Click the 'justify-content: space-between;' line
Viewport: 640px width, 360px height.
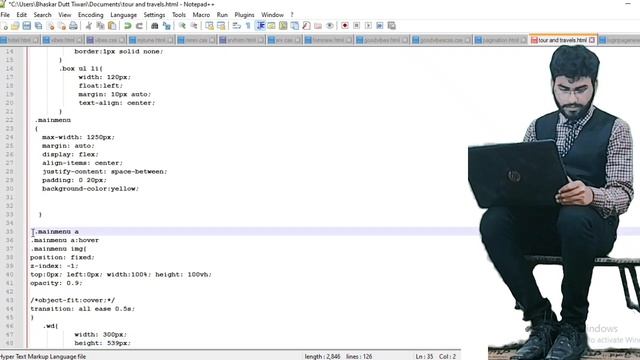coord(104,171)
